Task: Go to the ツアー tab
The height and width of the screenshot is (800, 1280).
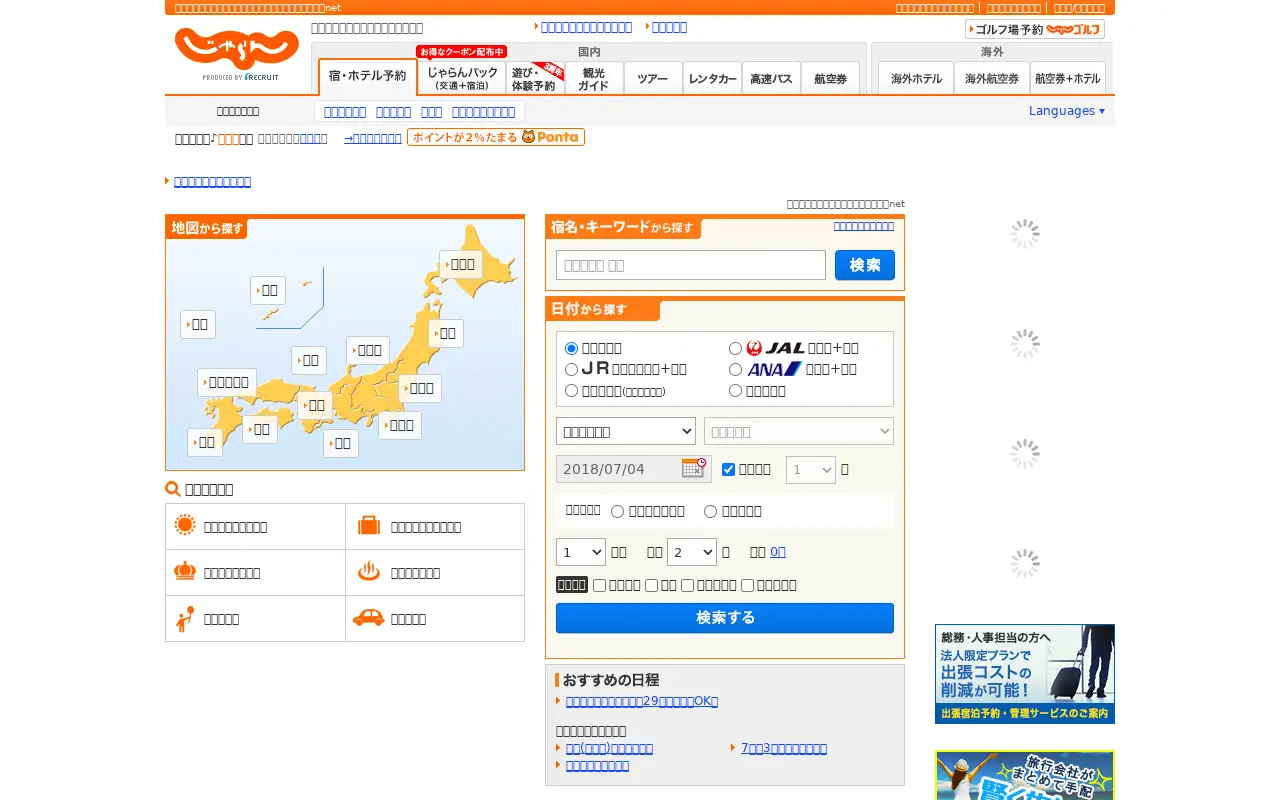Action: point(653,78)
